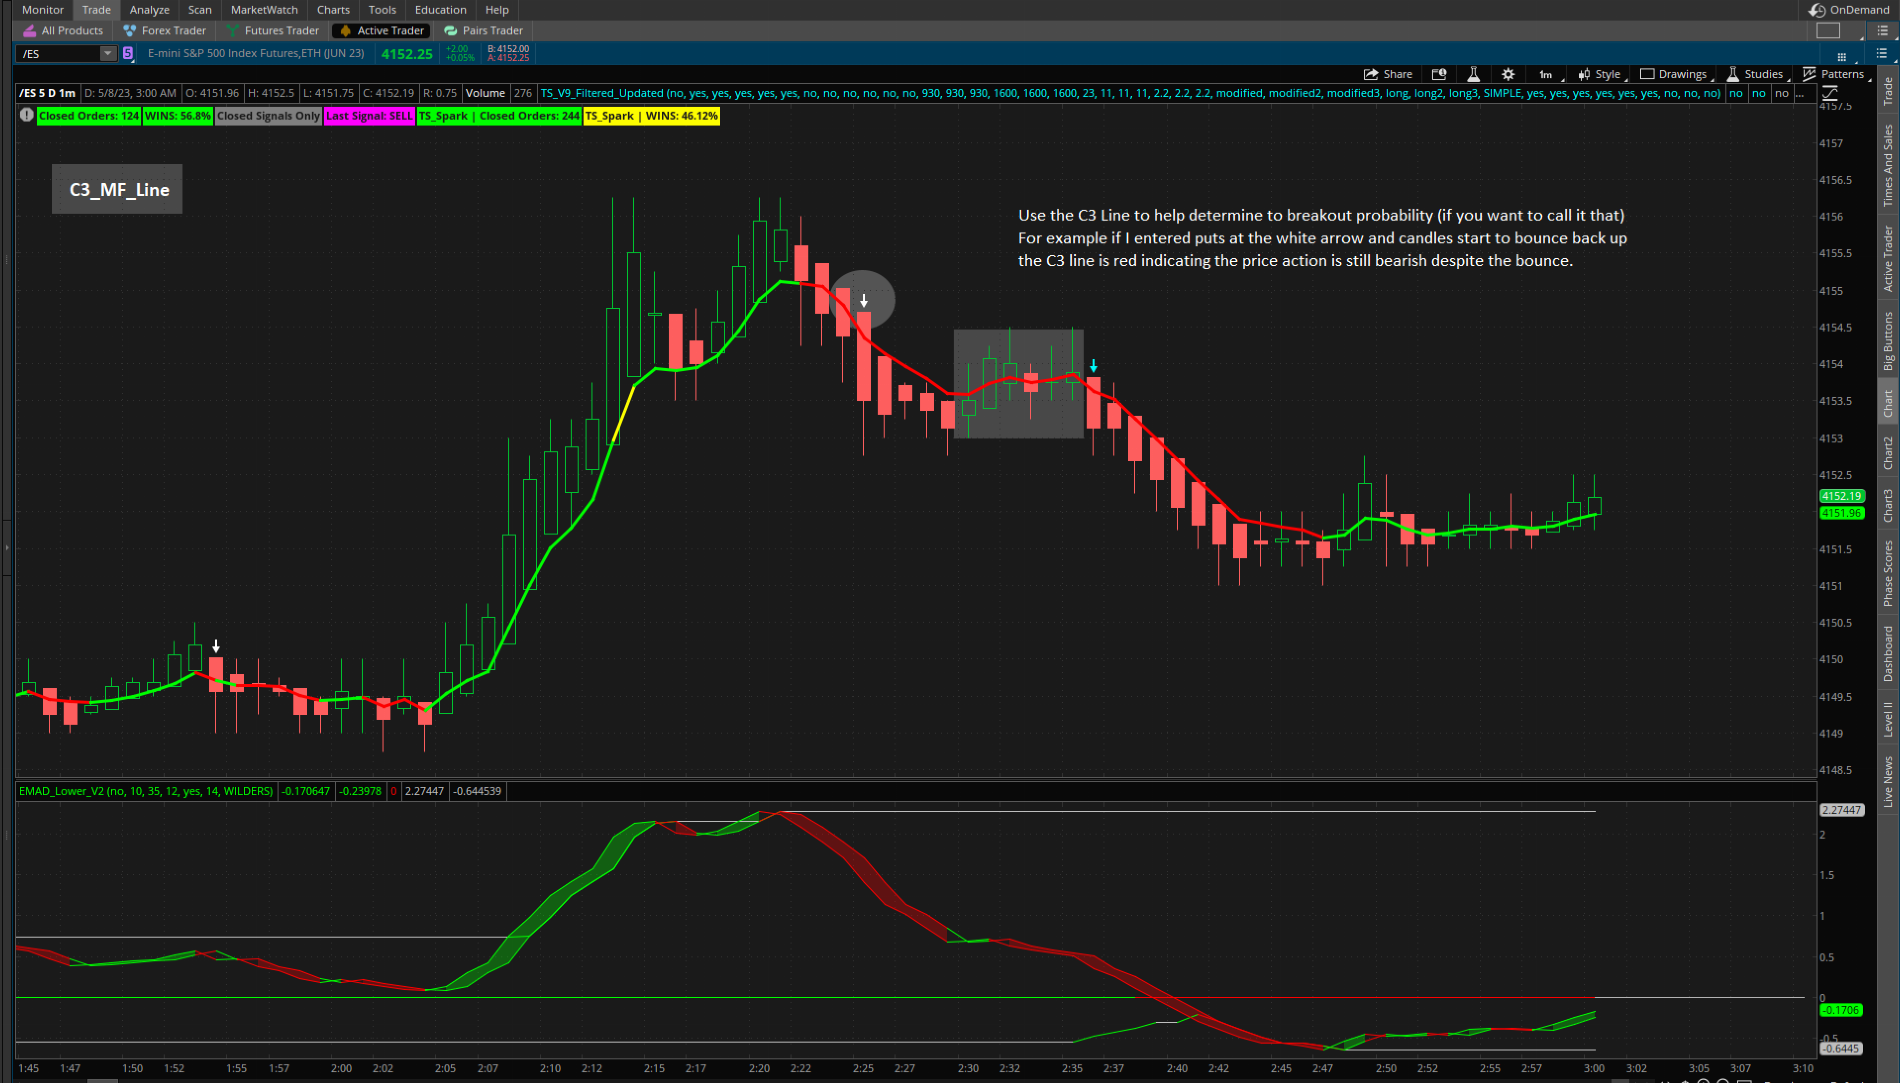Click the purple symbol link icon
The height and width of the screenshot is (1083, 1900).
pos(128,54)
